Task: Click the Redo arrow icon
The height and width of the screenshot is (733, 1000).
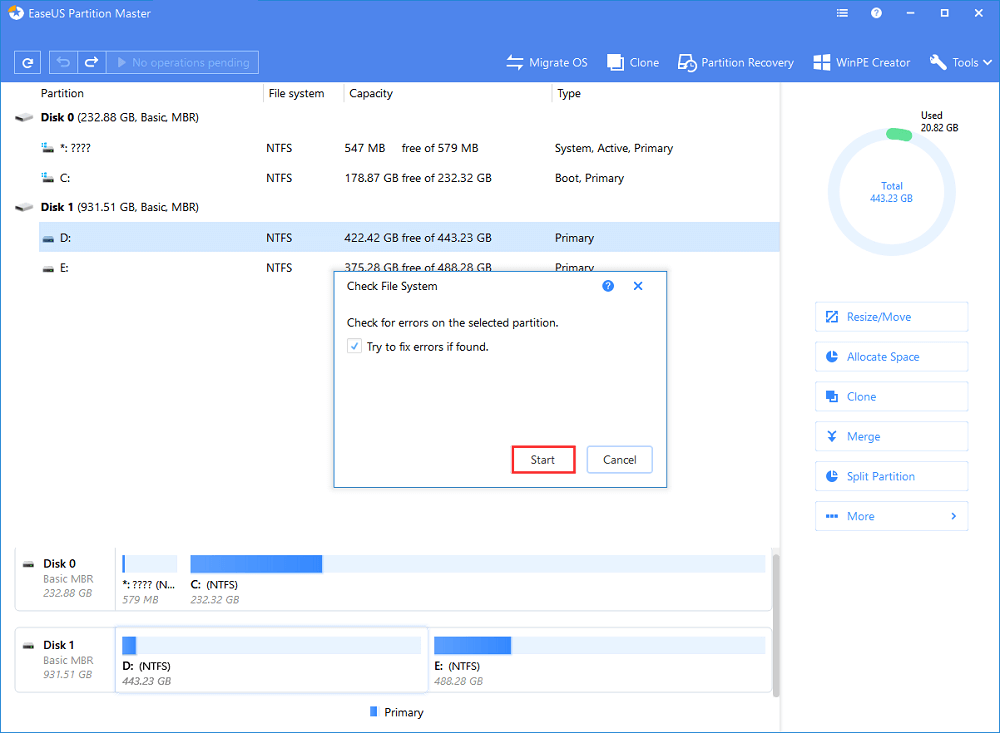Action: [91, 62]
